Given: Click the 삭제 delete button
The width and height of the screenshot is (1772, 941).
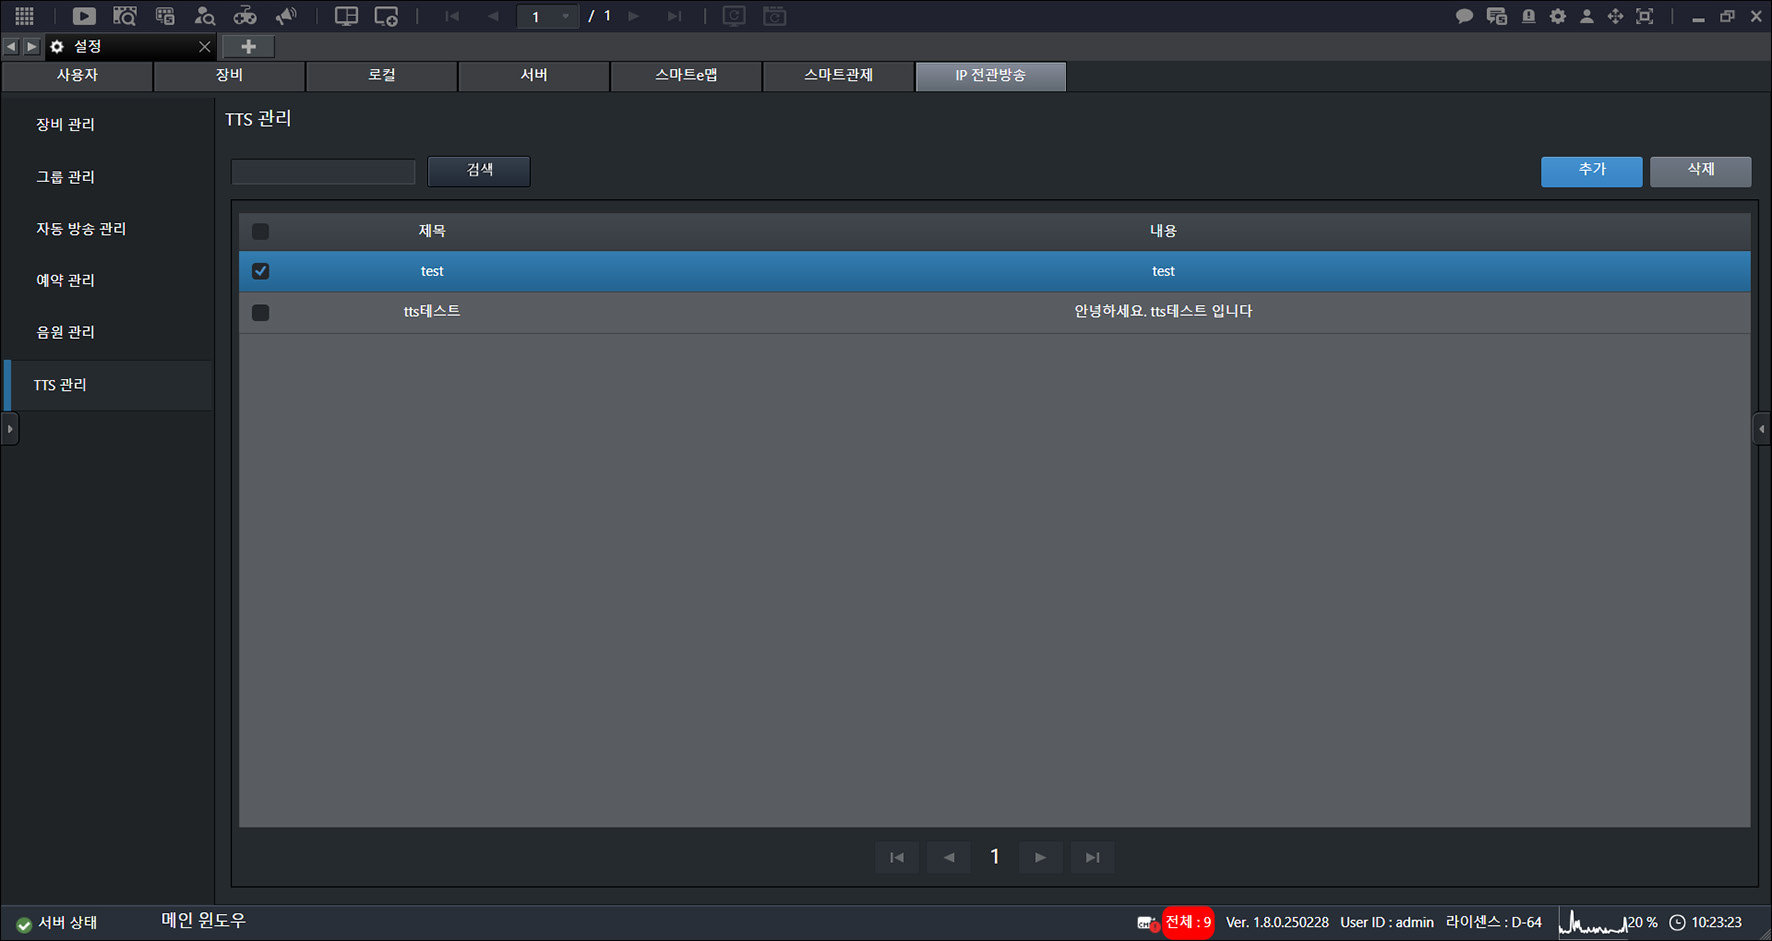Looking at the screenshot, I should coord(1701,171).
